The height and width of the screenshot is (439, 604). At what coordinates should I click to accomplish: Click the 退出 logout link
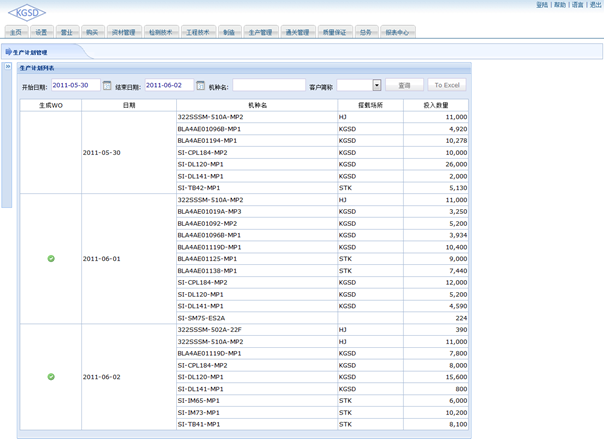click(596, 5)
